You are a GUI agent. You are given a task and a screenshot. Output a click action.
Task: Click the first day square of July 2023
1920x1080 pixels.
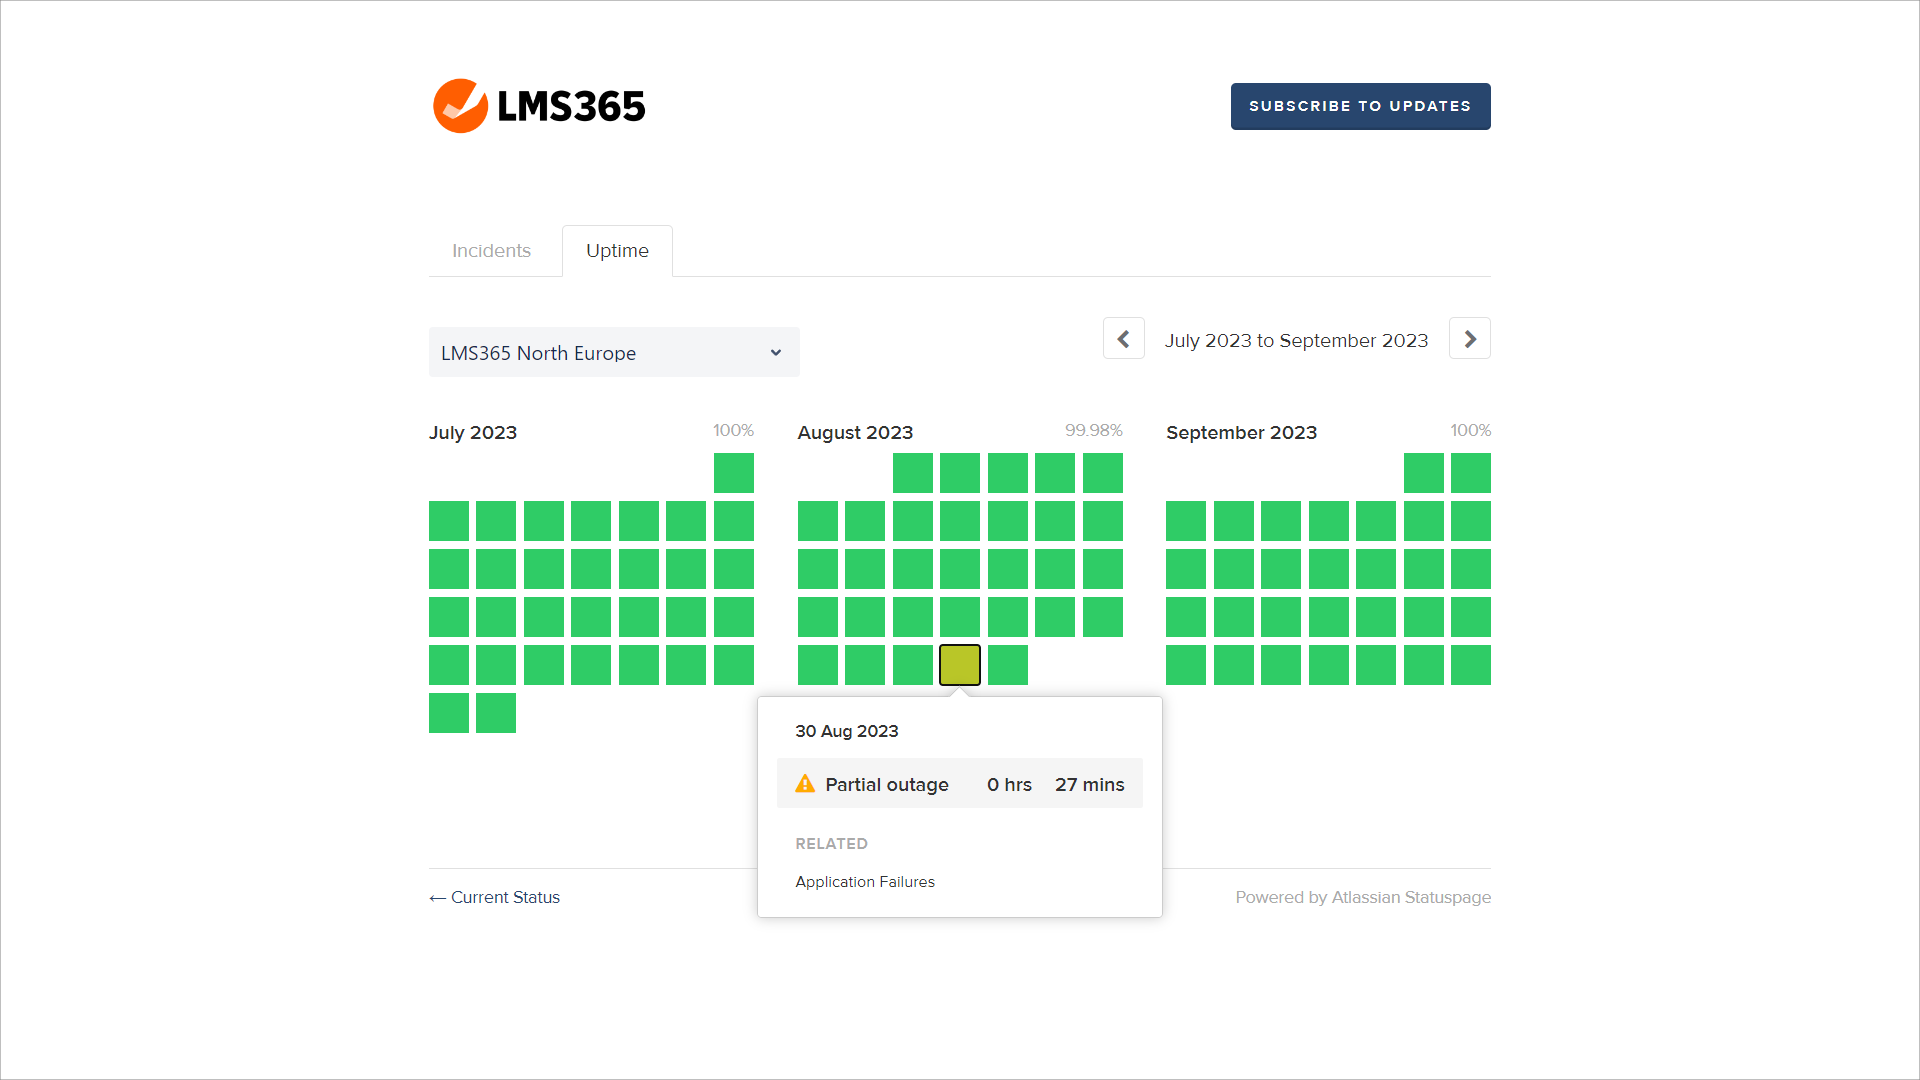tap(734, 473)
